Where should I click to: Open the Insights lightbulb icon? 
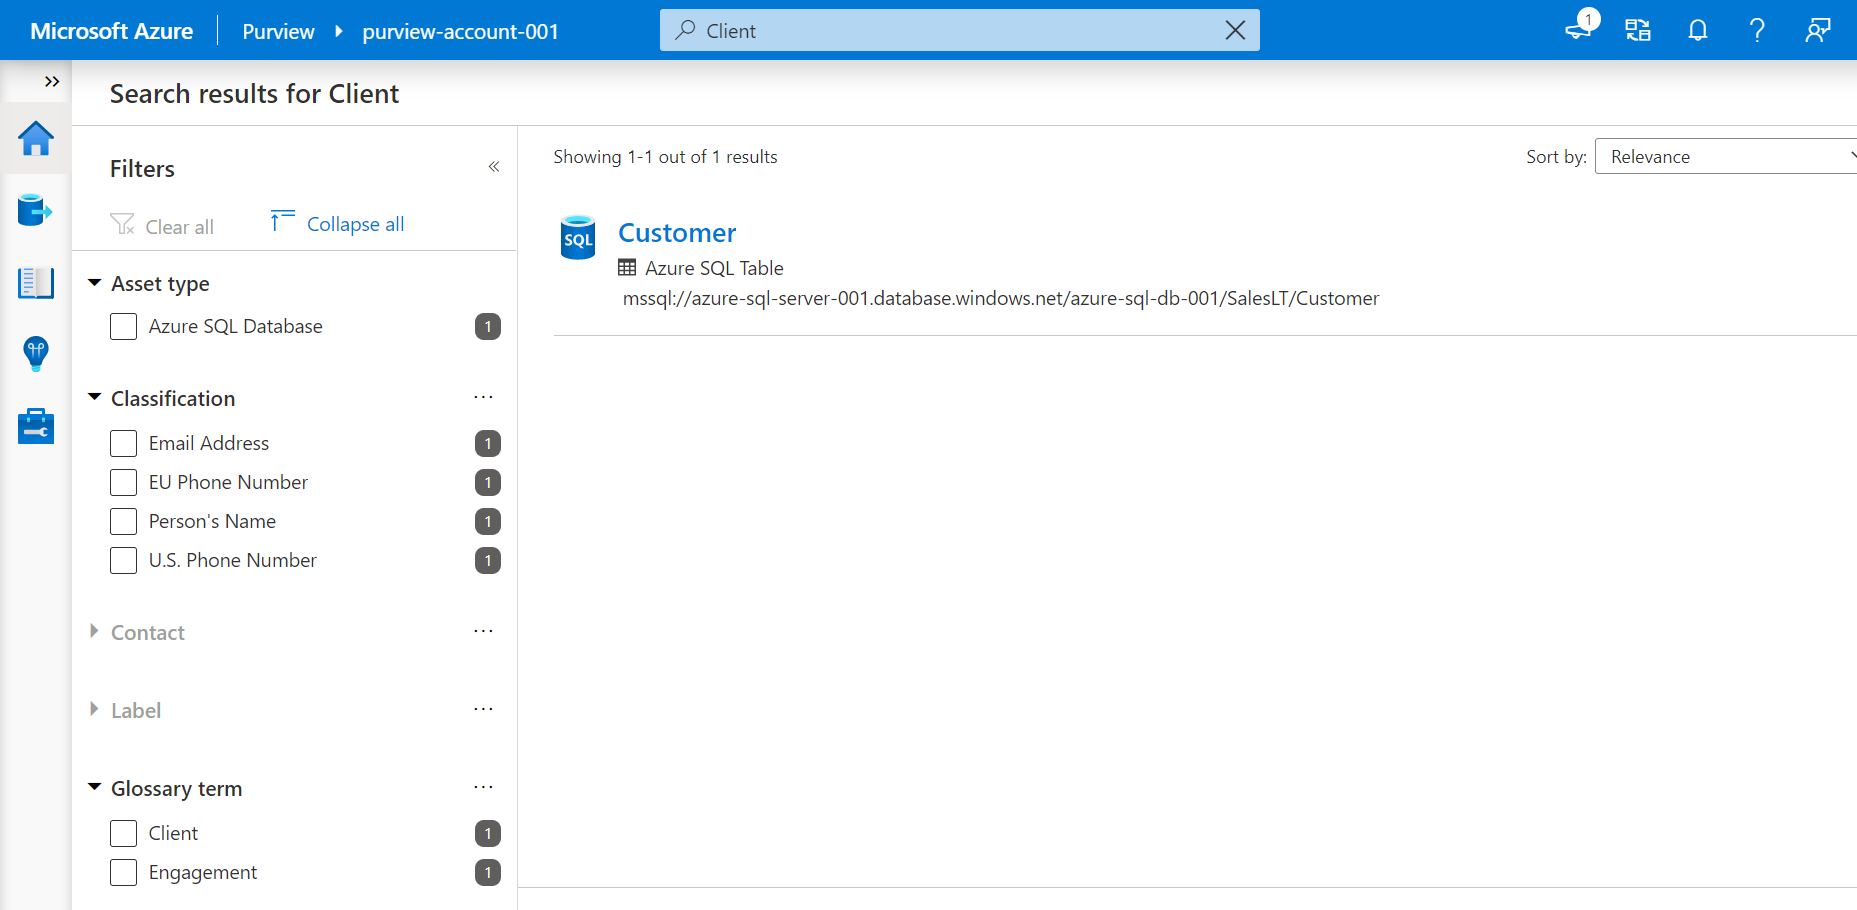point(36,354)
